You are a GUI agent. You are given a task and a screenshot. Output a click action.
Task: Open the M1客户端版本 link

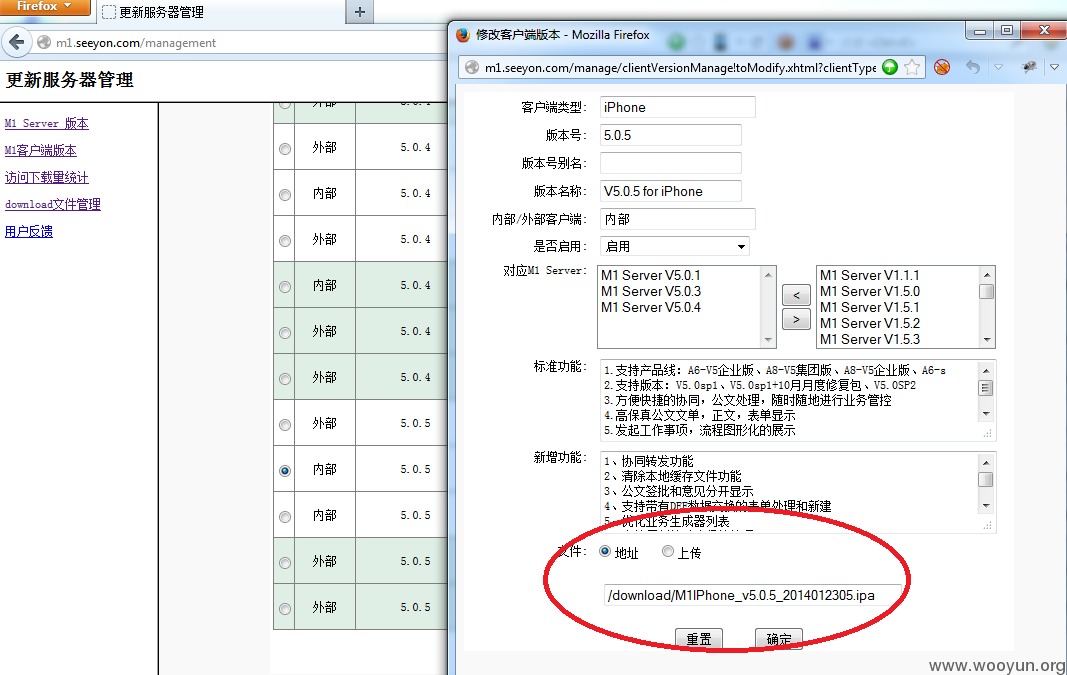(x=41, y=150)
